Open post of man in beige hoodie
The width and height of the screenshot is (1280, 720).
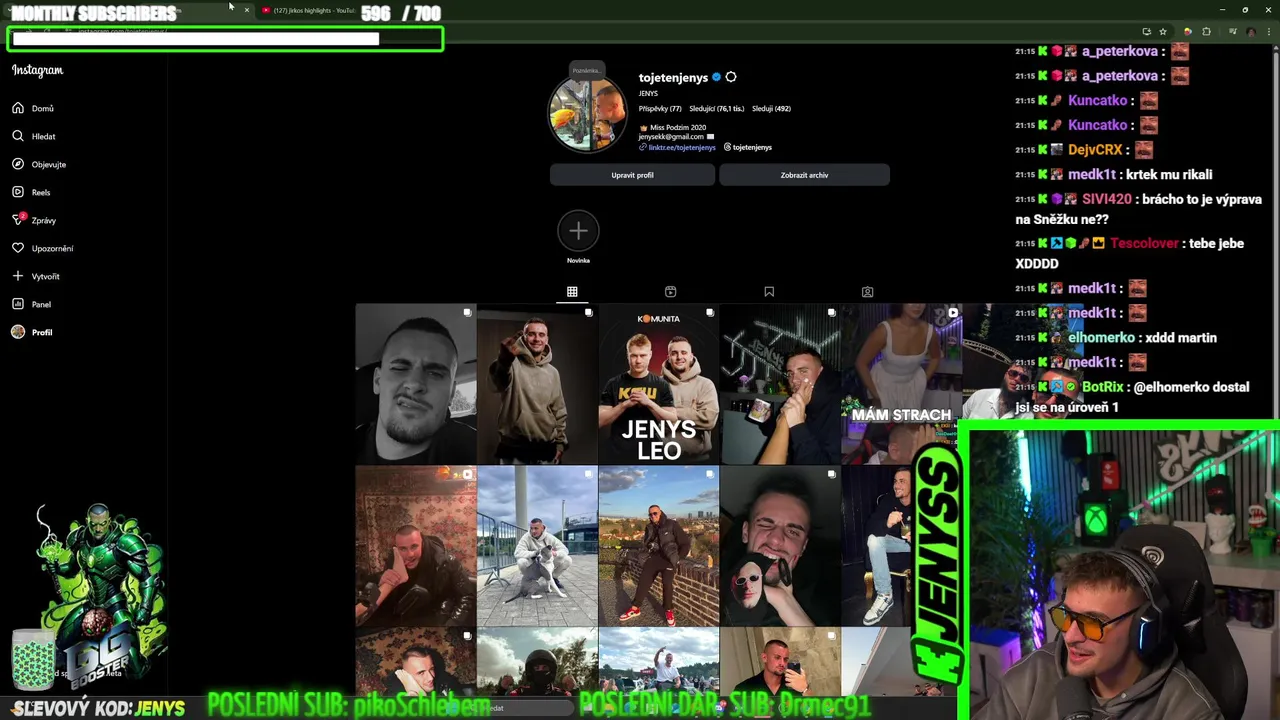point(537,384)
